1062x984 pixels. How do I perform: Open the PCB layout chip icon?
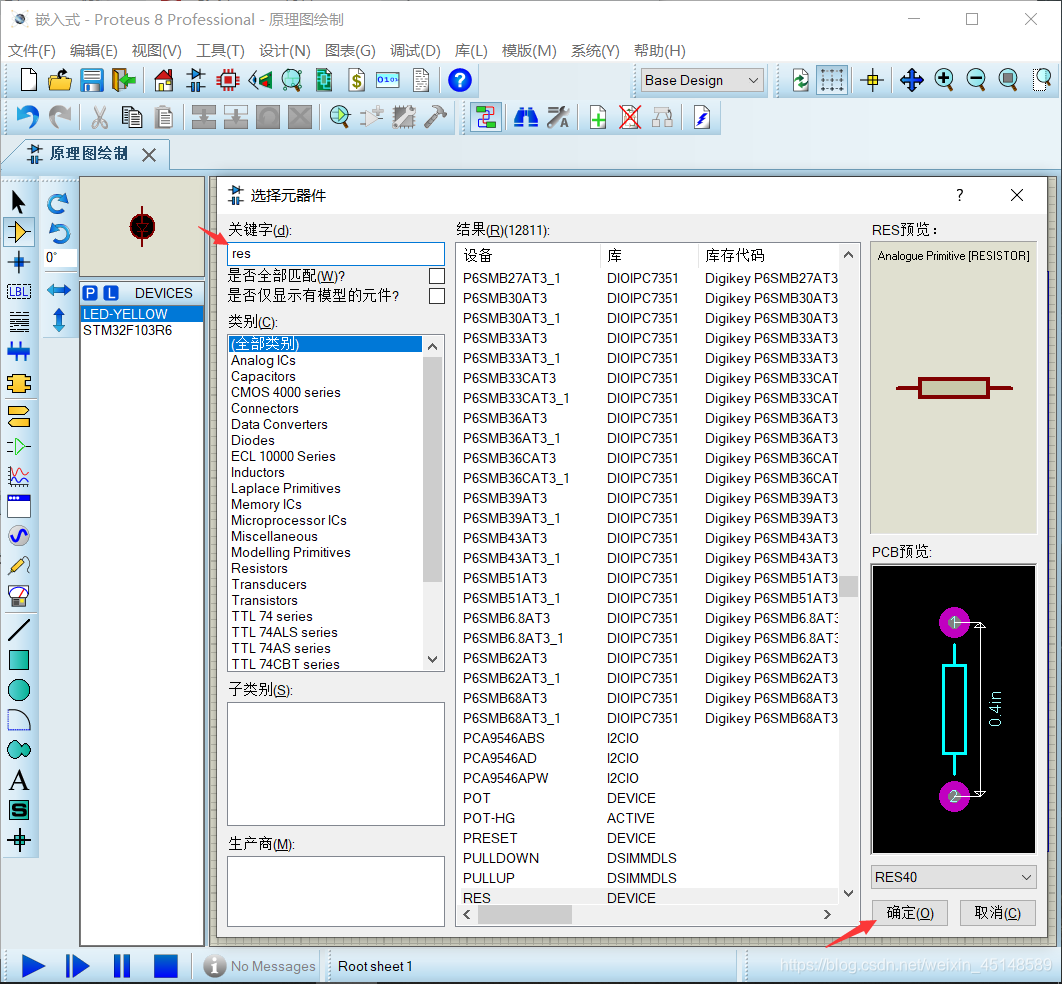click(x=228, y=80)
